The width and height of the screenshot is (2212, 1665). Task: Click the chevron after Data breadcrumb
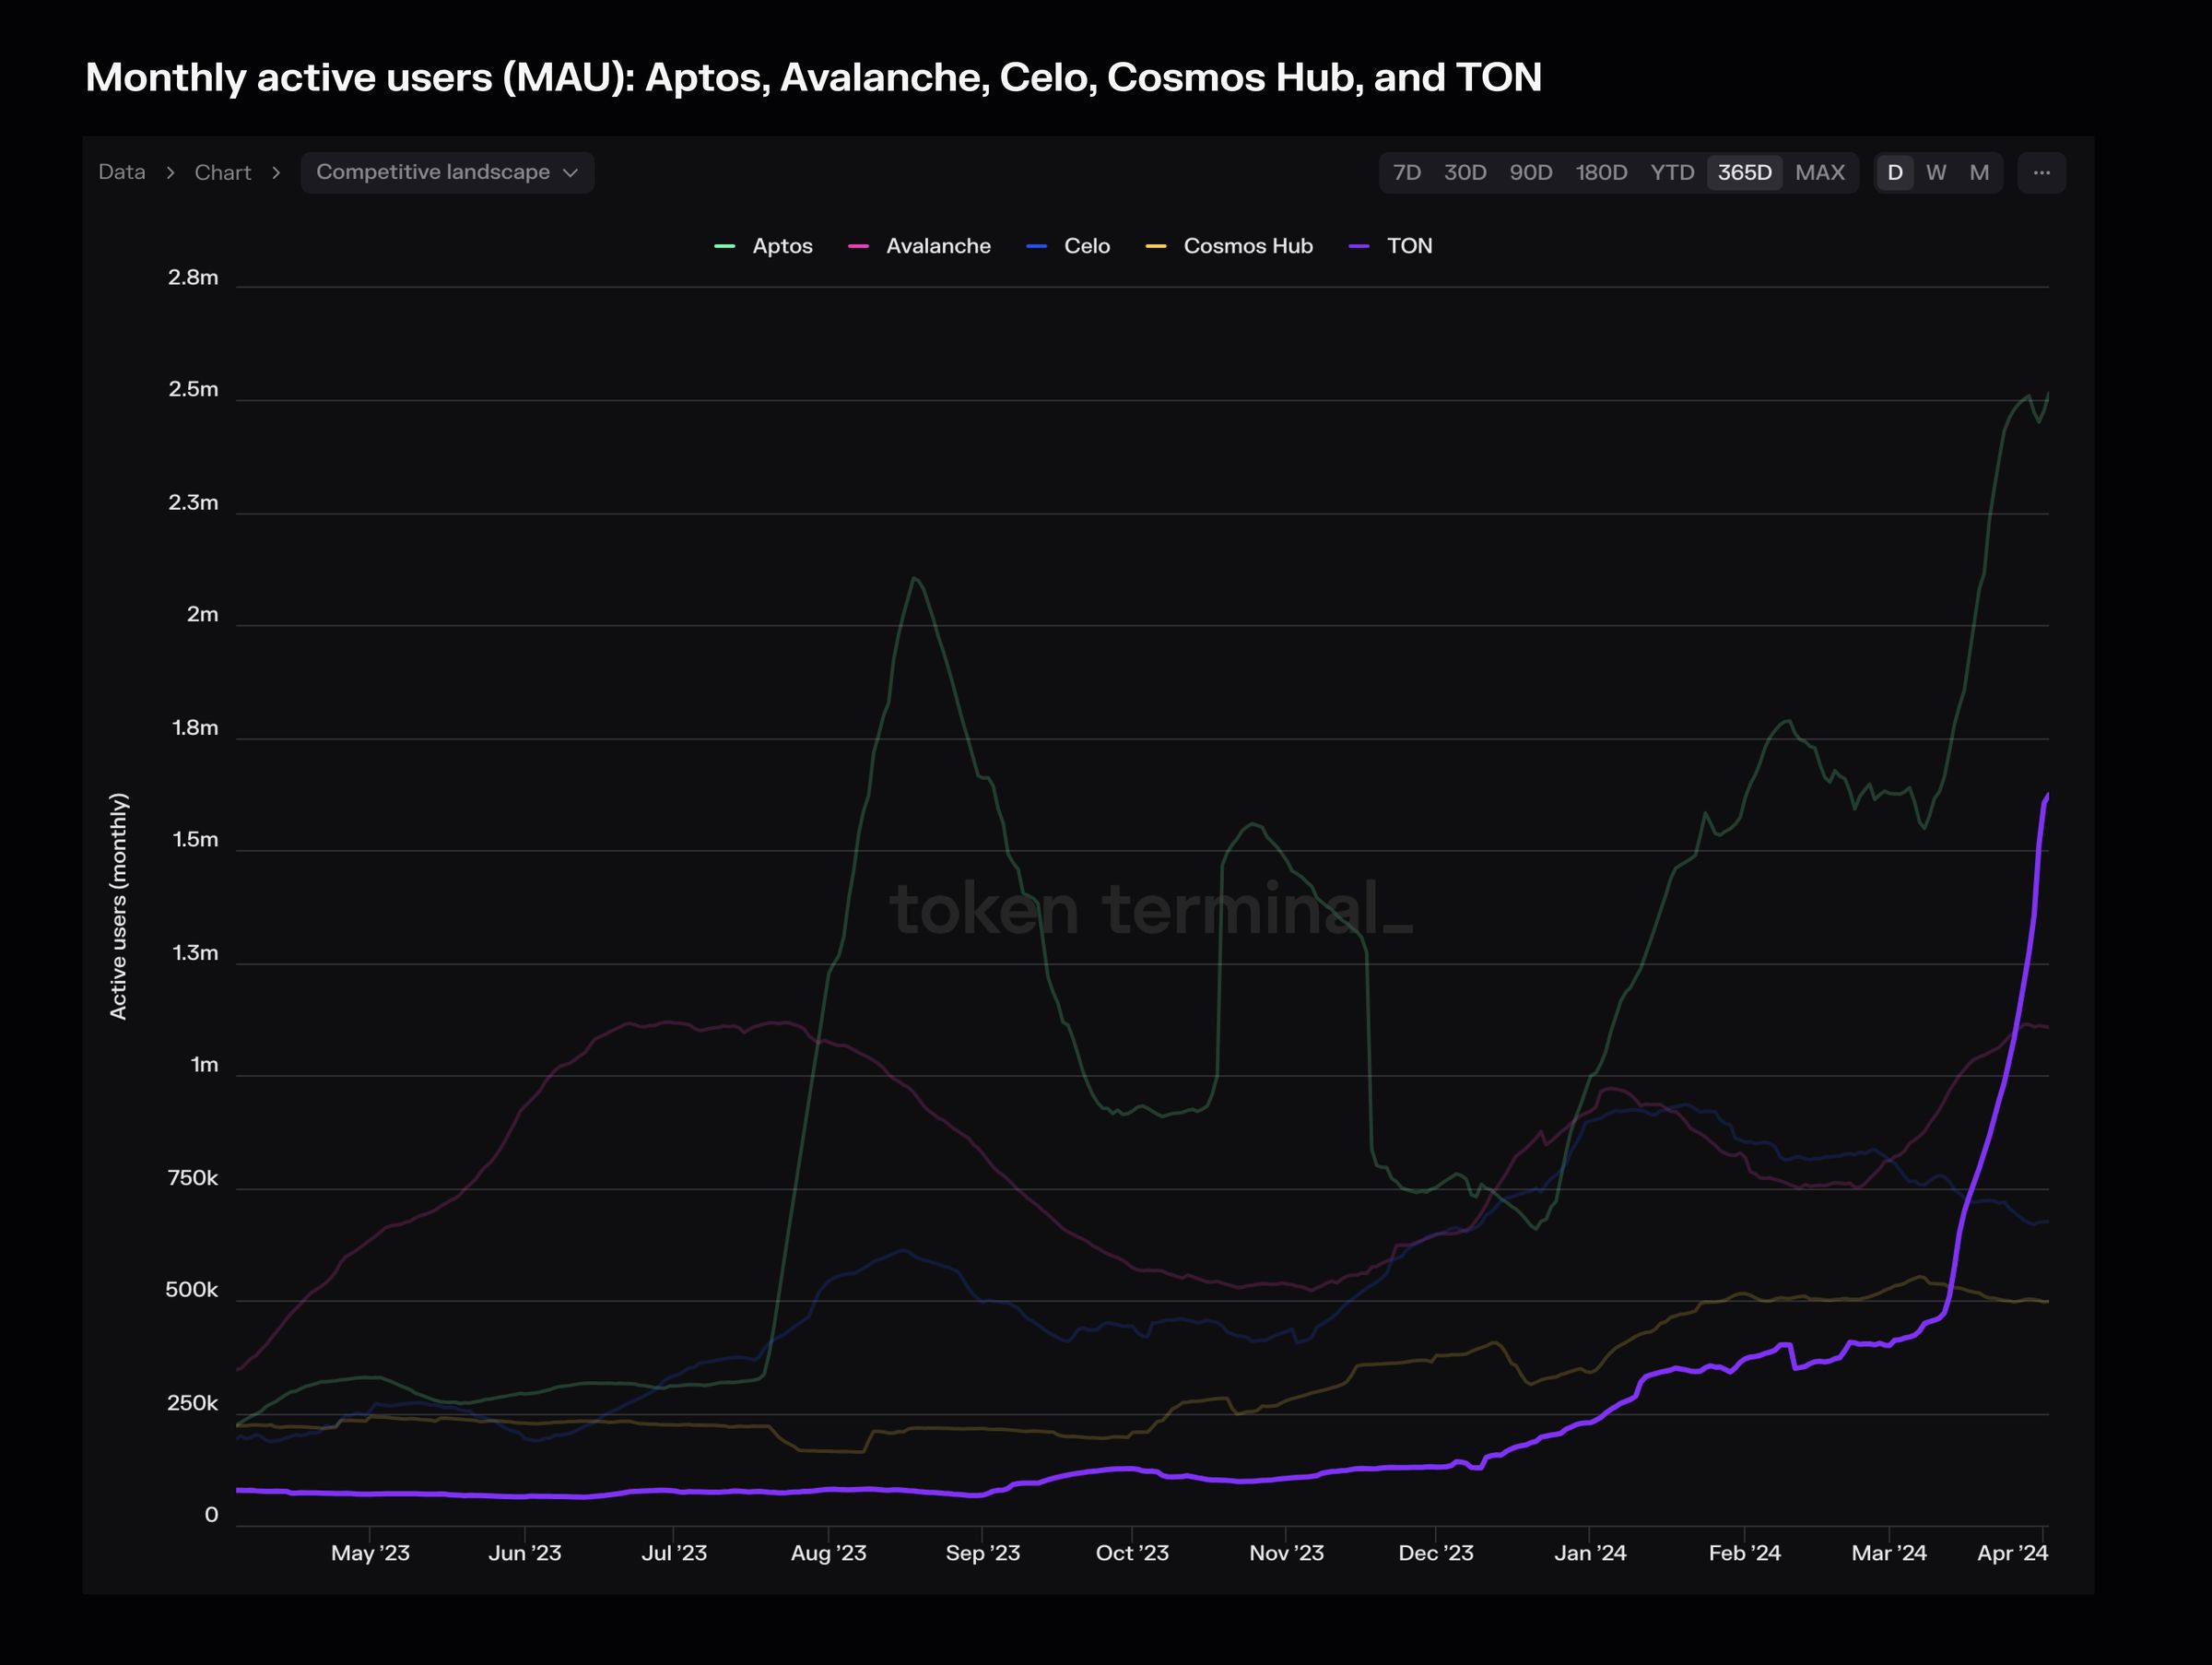[x=170, y=173]
